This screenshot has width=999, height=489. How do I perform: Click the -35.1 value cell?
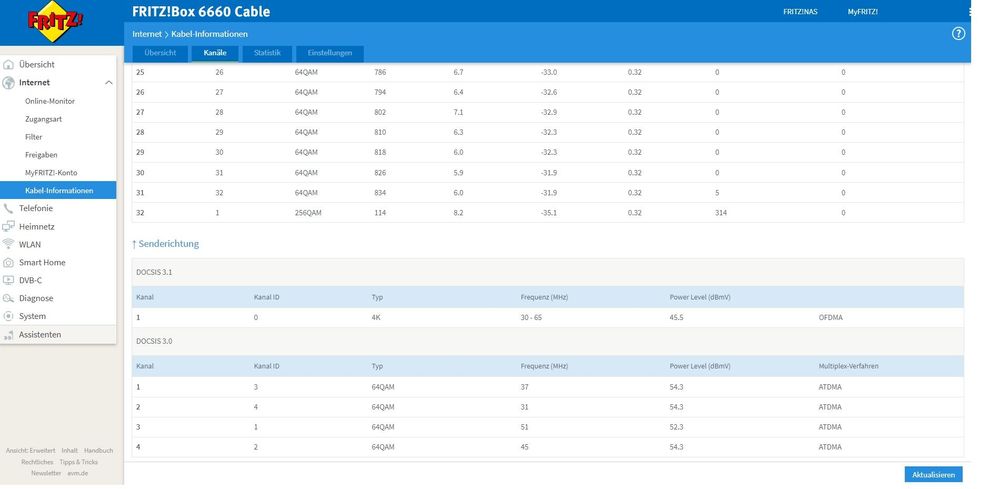click(x=549, y=213)
